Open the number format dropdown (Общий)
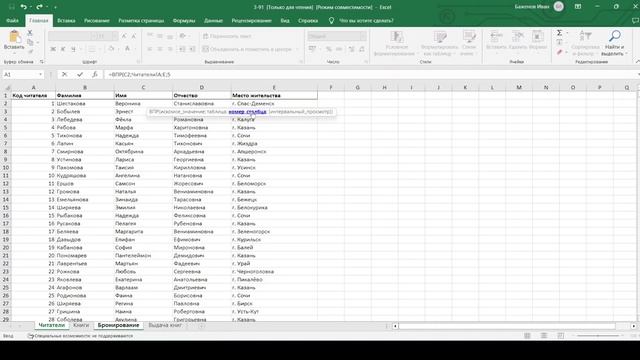This screenshot has width=640, height=360. [x=363, y=36]
